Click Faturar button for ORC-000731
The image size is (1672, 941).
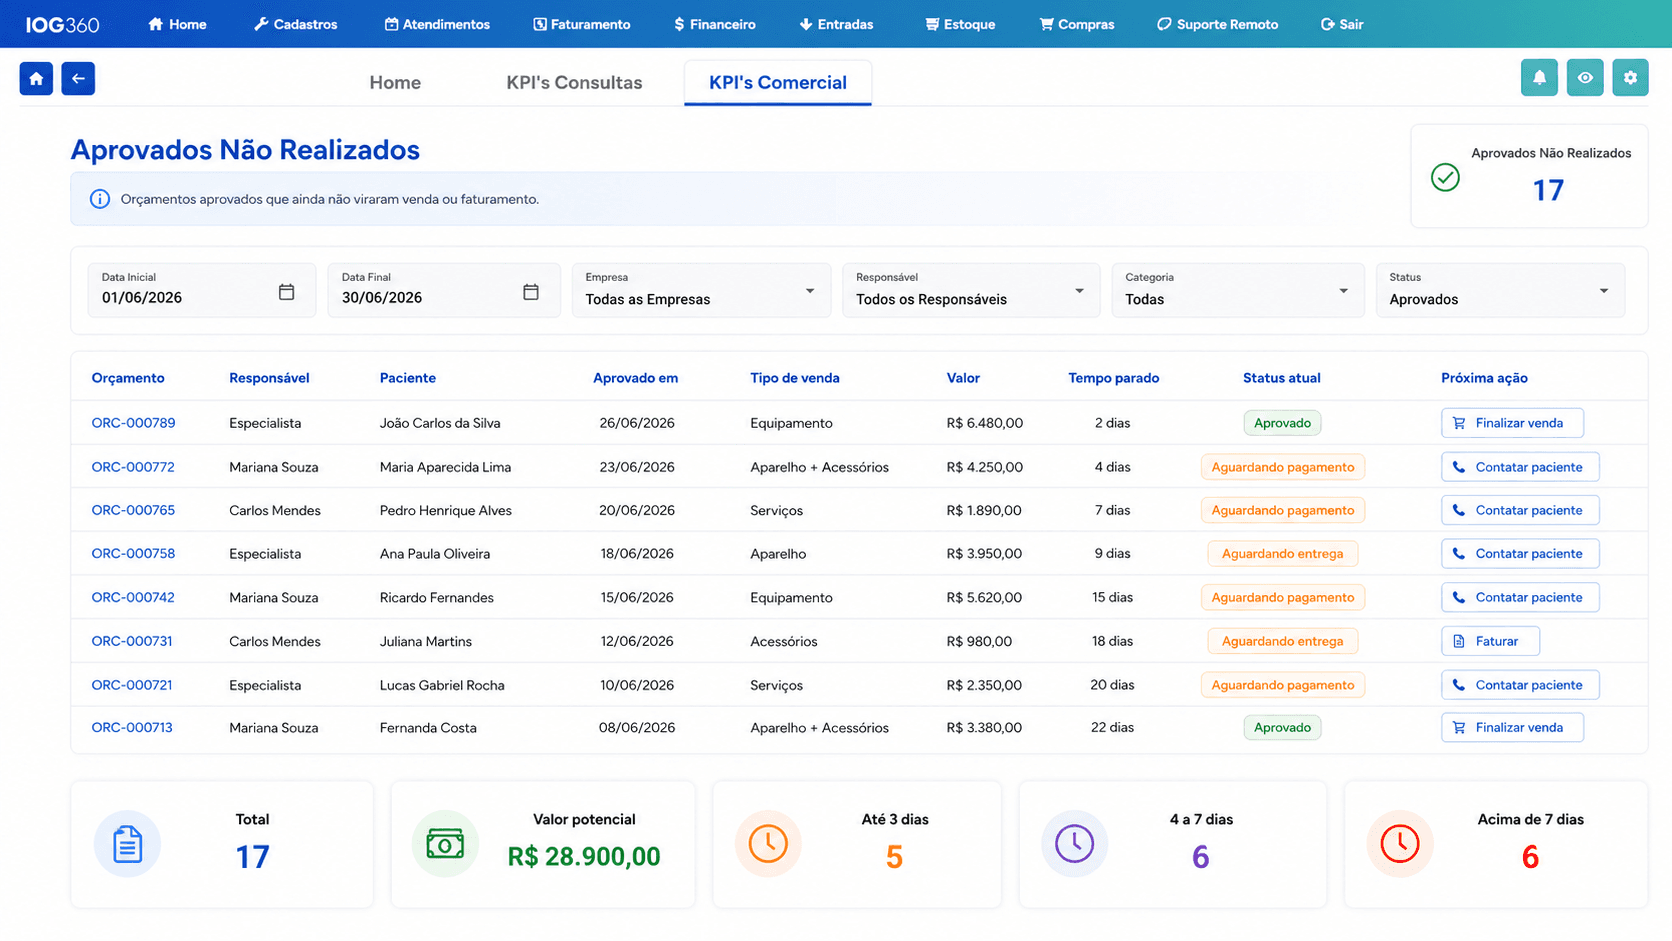(x=1490, y=641)
